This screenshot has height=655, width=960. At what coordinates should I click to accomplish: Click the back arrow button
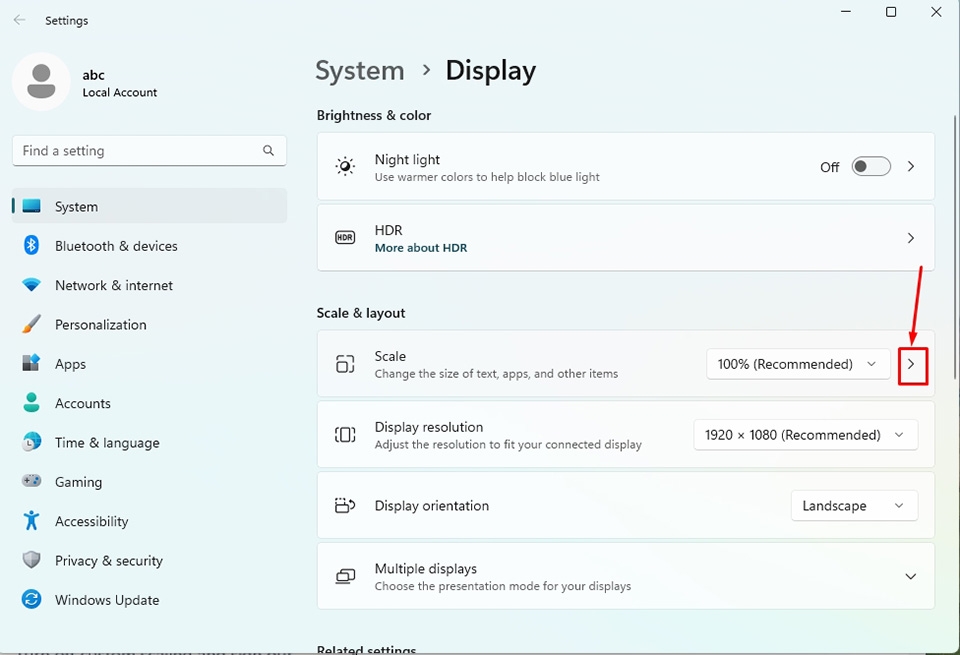point(19,19)
